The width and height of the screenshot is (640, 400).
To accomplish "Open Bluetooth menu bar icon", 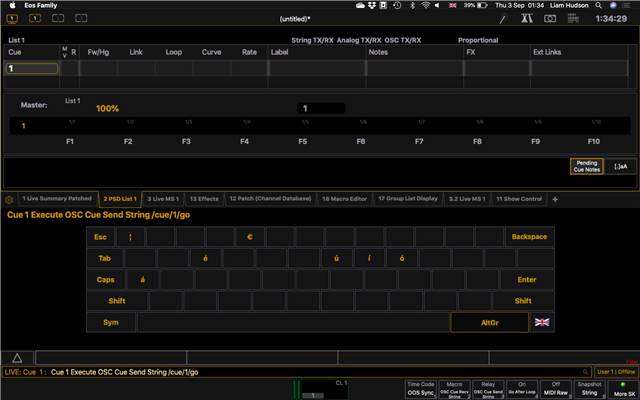I will click(x=412, y=5).
